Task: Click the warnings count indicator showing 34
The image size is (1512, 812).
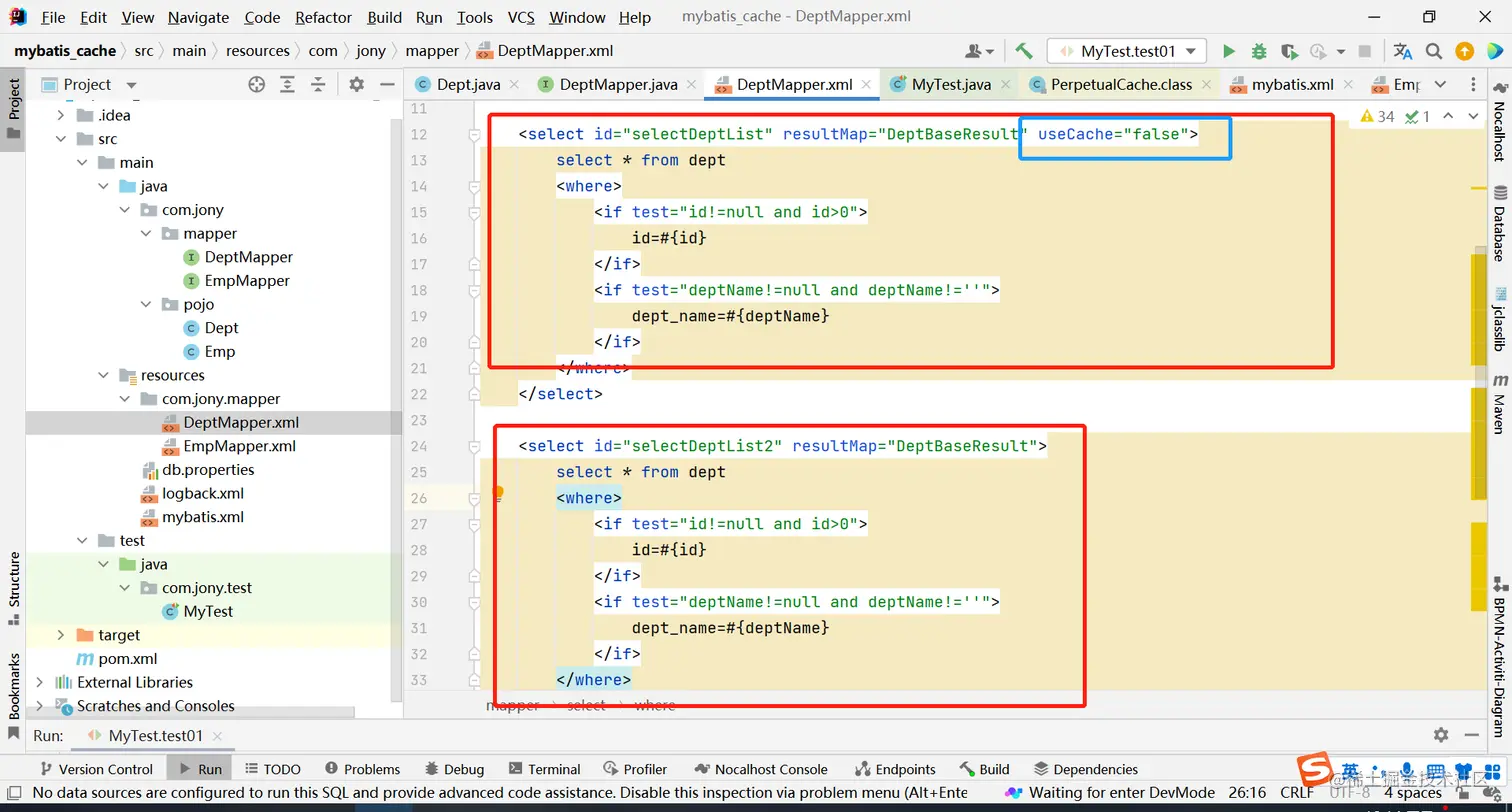Action: [x=1377, y=117]
